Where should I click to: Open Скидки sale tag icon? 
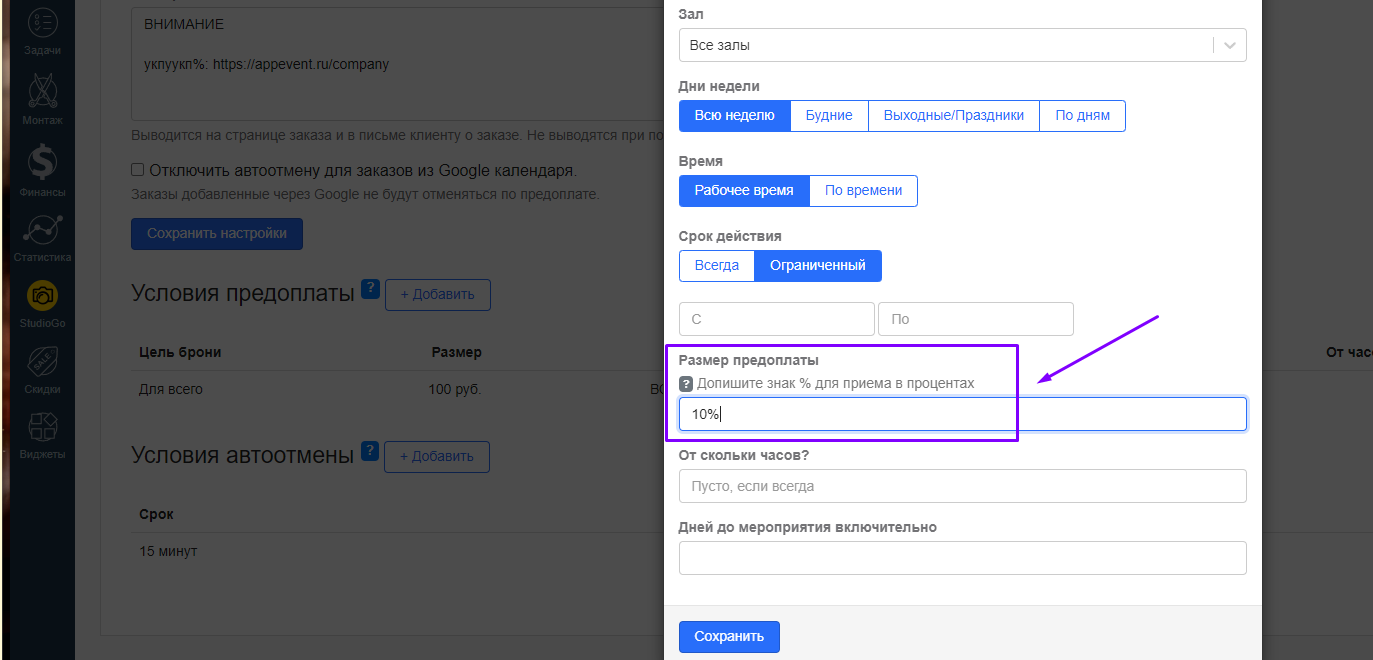coord(42,367)
